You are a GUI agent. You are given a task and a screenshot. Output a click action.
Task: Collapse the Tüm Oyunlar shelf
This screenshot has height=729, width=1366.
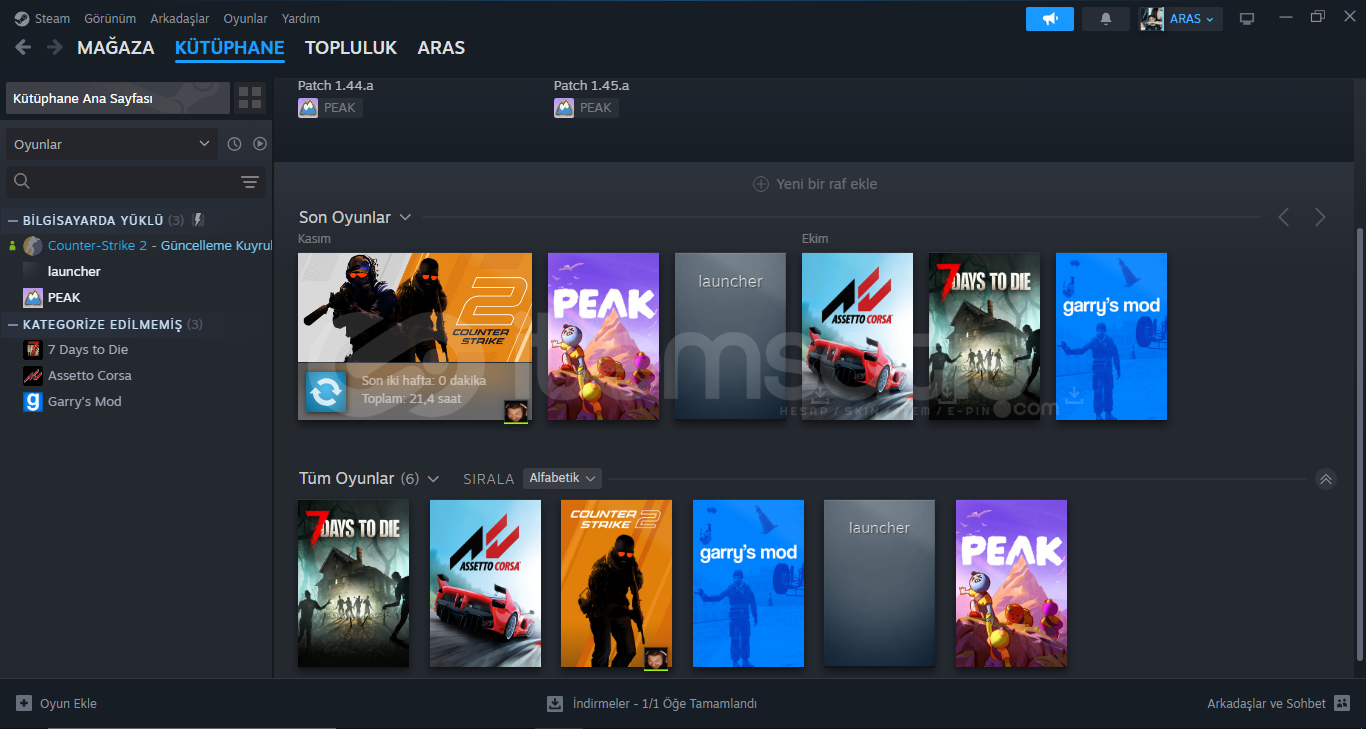(x=1326, y=479)
